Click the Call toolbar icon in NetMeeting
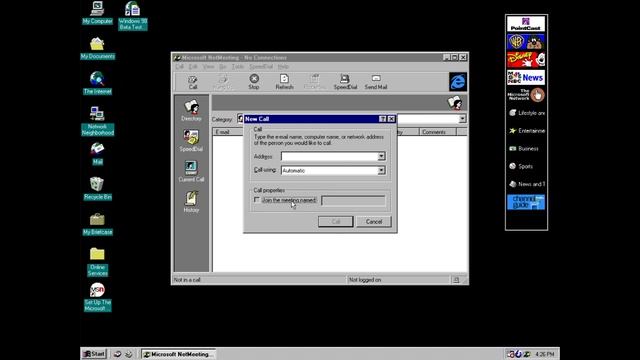Viewport: 640px width, 360px height. [193, 82]
